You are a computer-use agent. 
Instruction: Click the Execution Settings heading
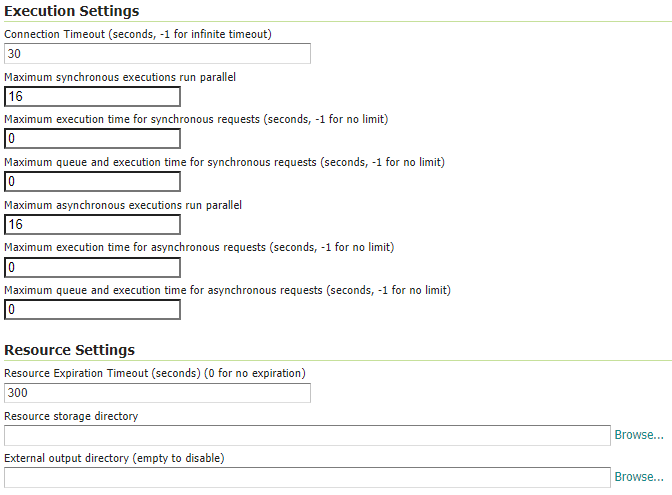tap(72, 11)
